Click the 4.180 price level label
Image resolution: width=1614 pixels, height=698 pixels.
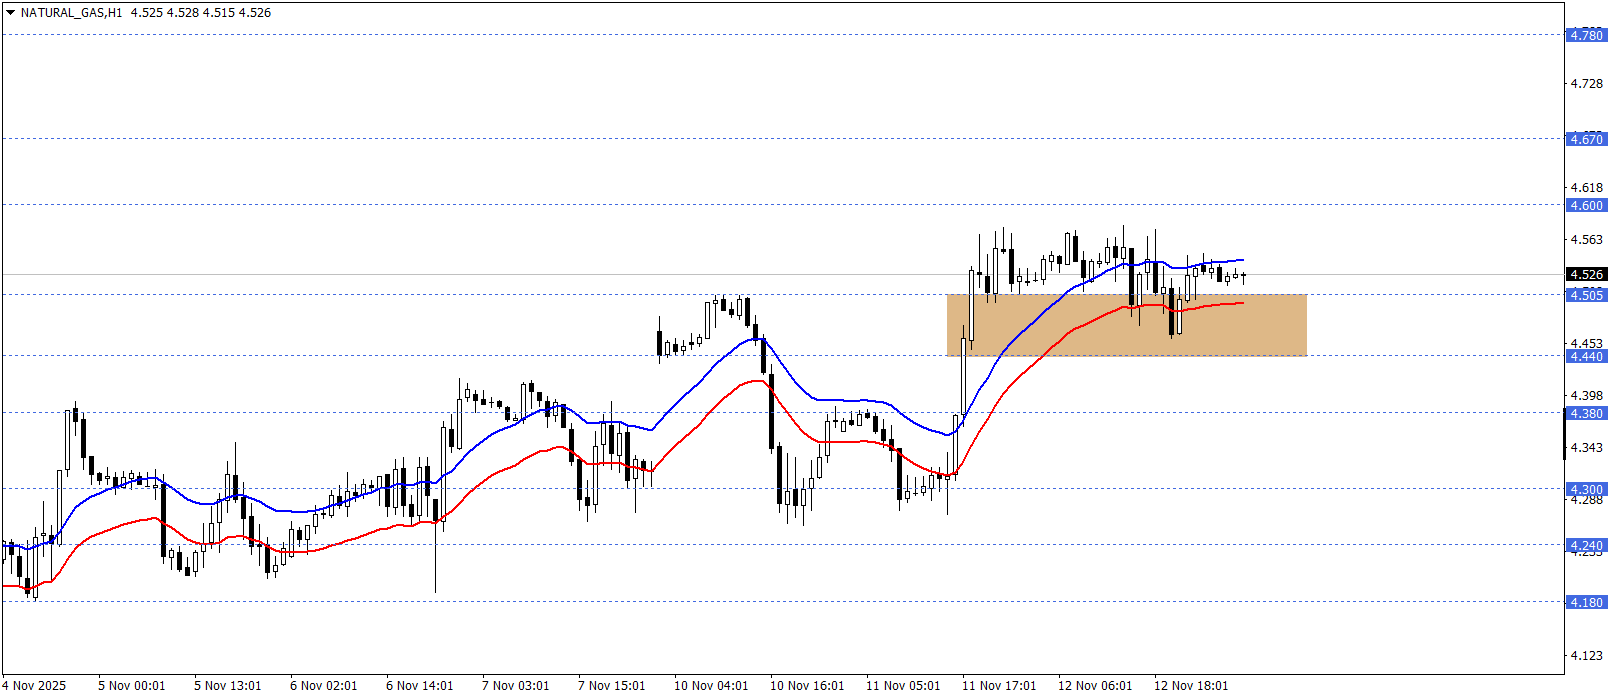click(1585, 602)
